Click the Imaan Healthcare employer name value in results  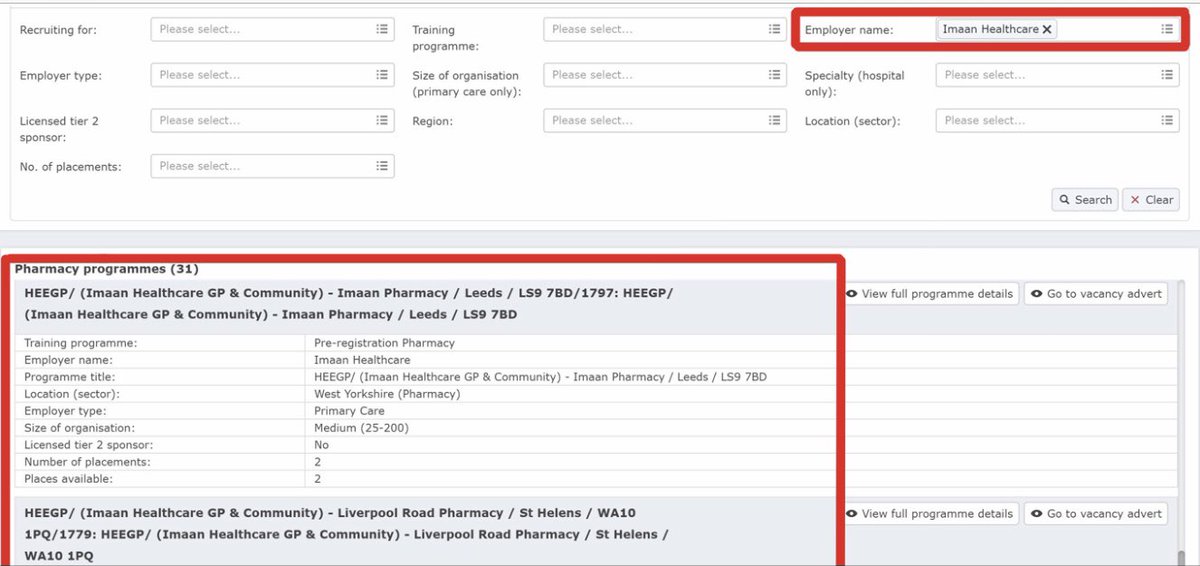pos(362,360)
